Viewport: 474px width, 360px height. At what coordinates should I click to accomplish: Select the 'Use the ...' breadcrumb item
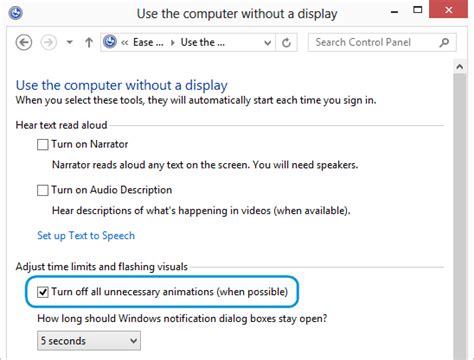tap(203, 43)
